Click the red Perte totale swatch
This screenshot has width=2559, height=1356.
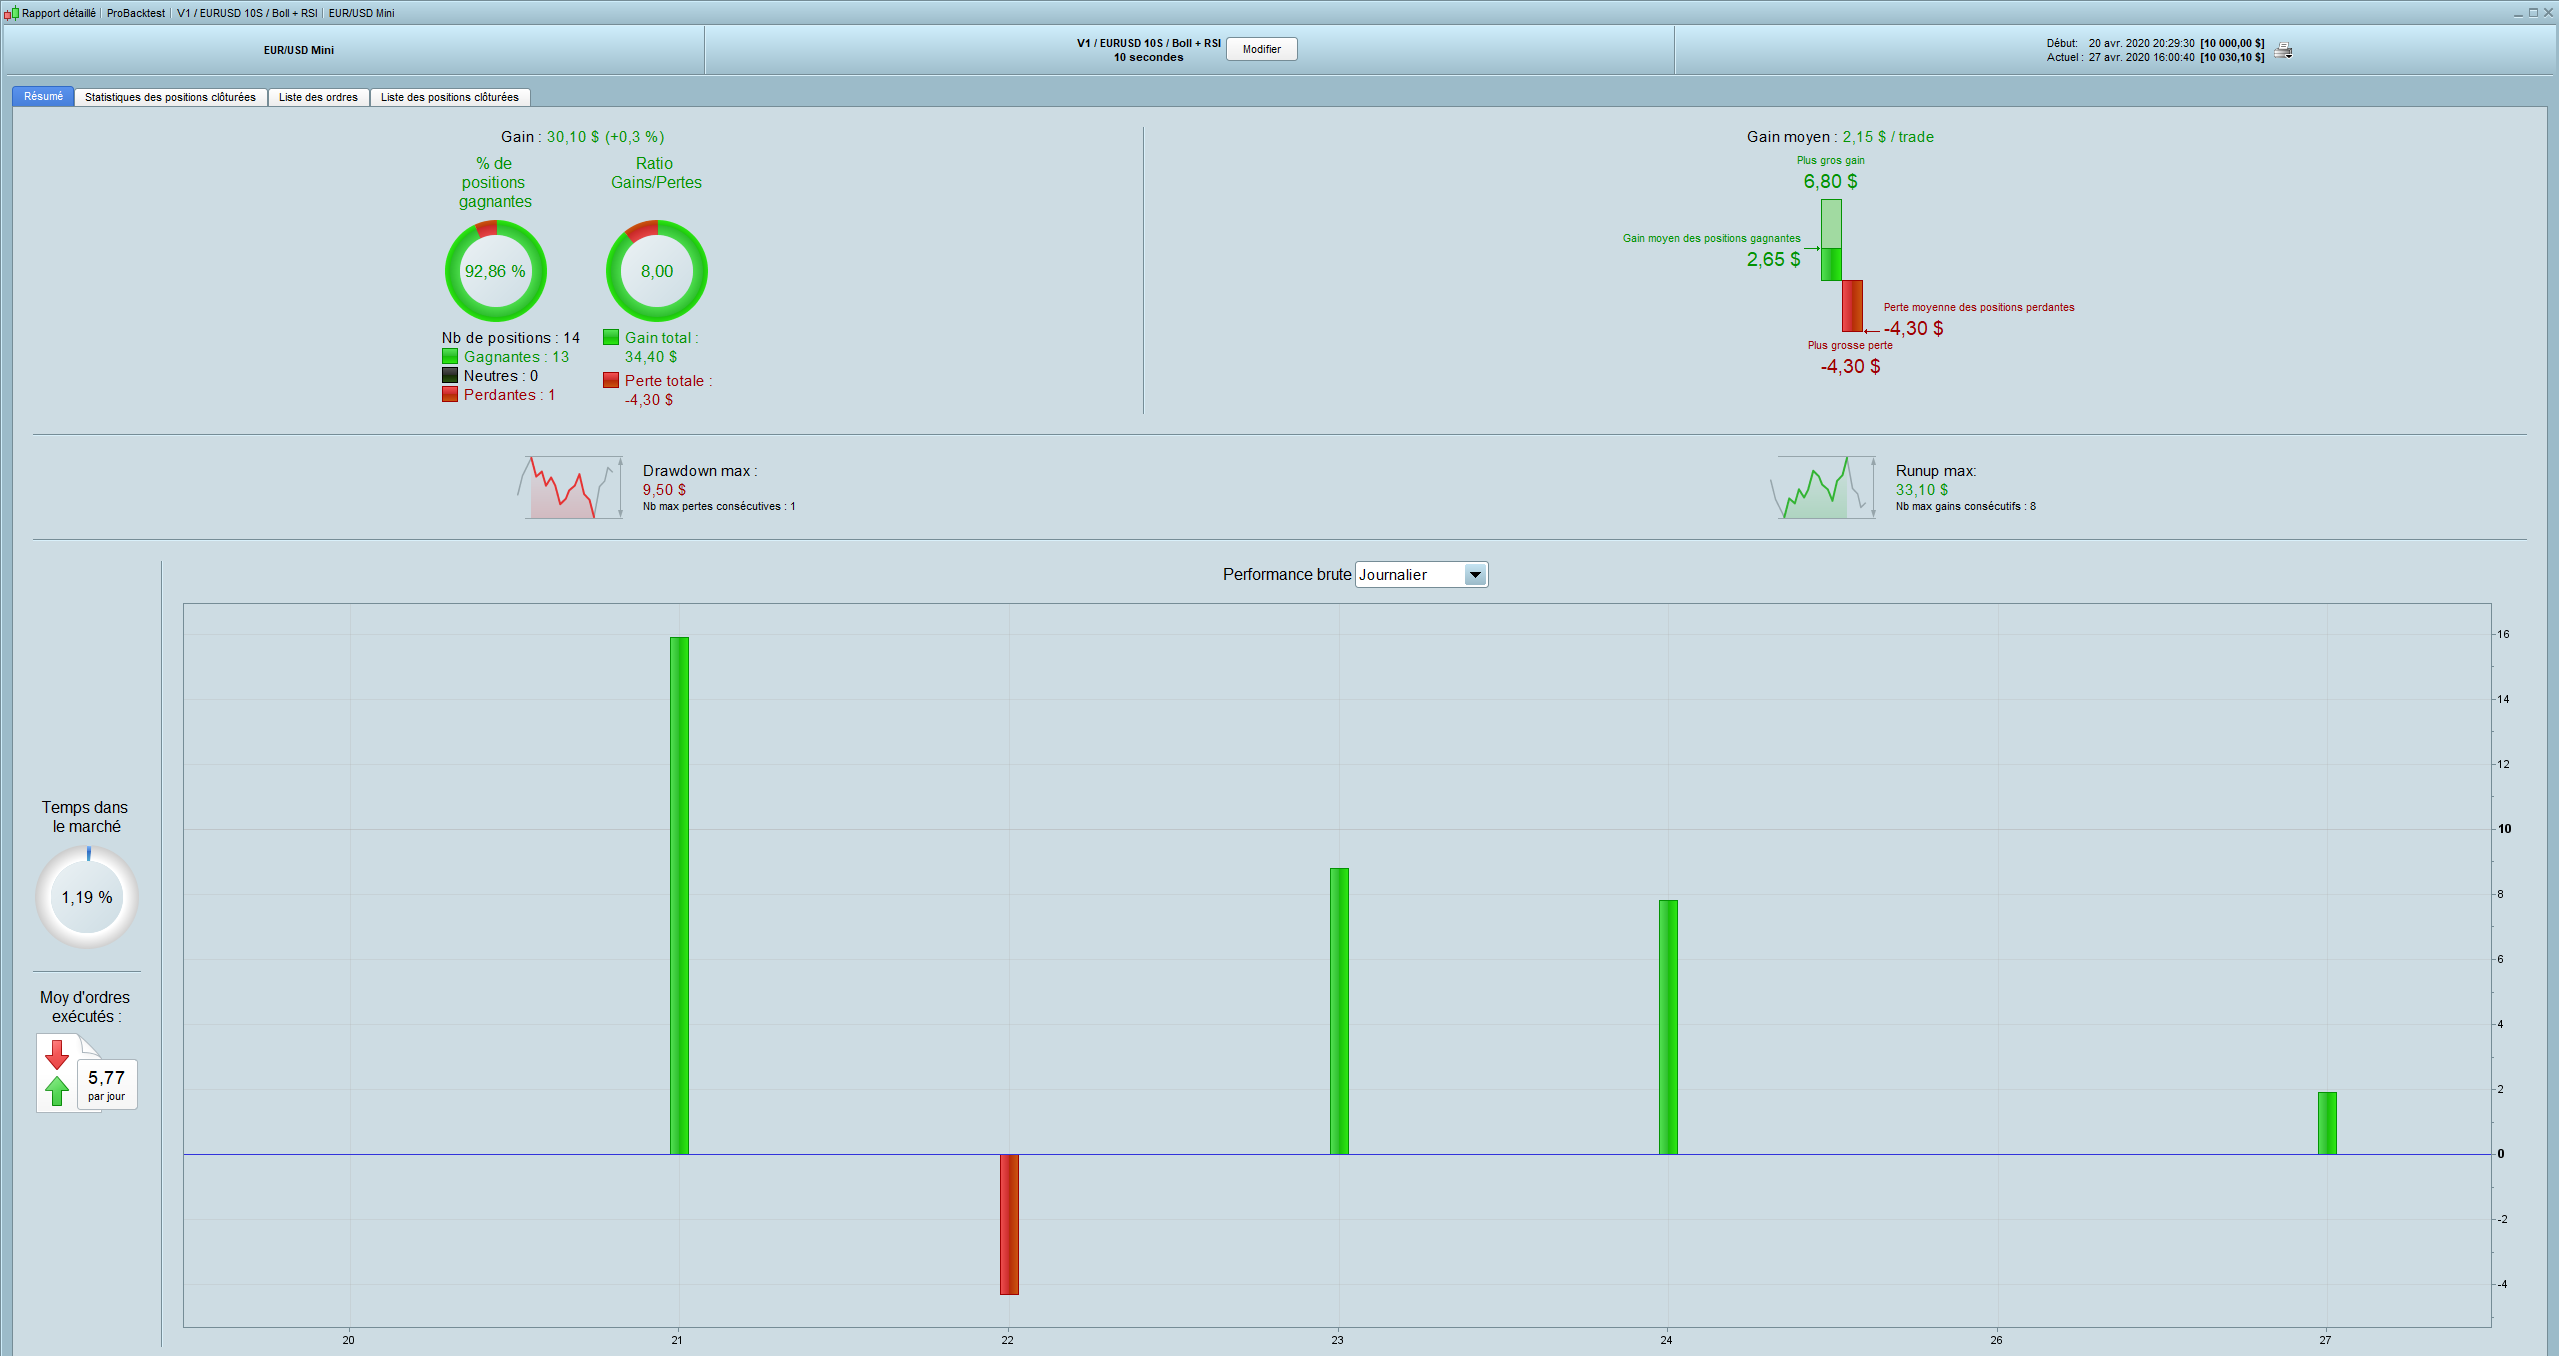[x=611, y=380]
